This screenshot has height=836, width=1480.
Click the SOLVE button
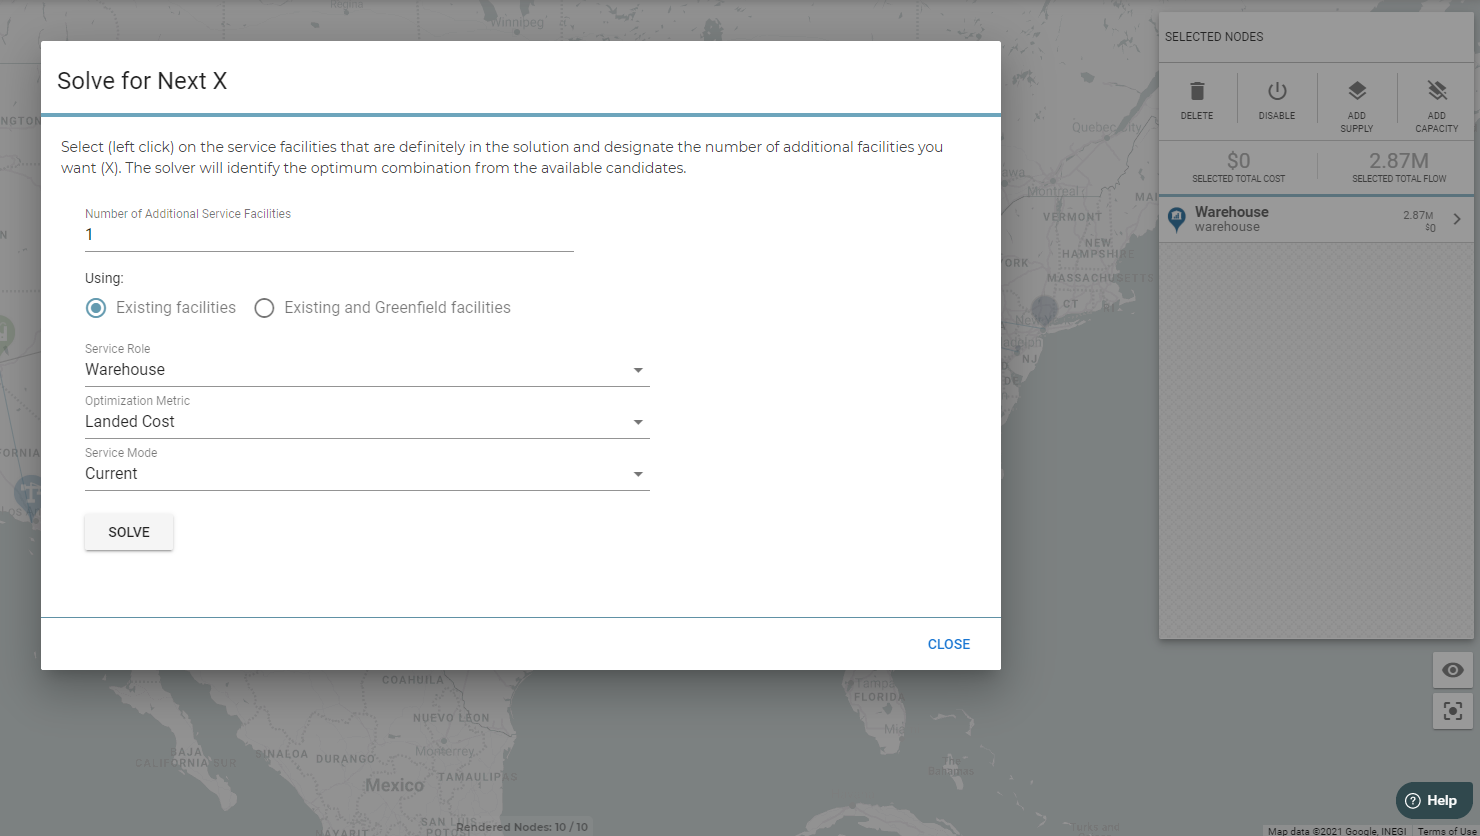pyautogui.click(x=129, y=532)
